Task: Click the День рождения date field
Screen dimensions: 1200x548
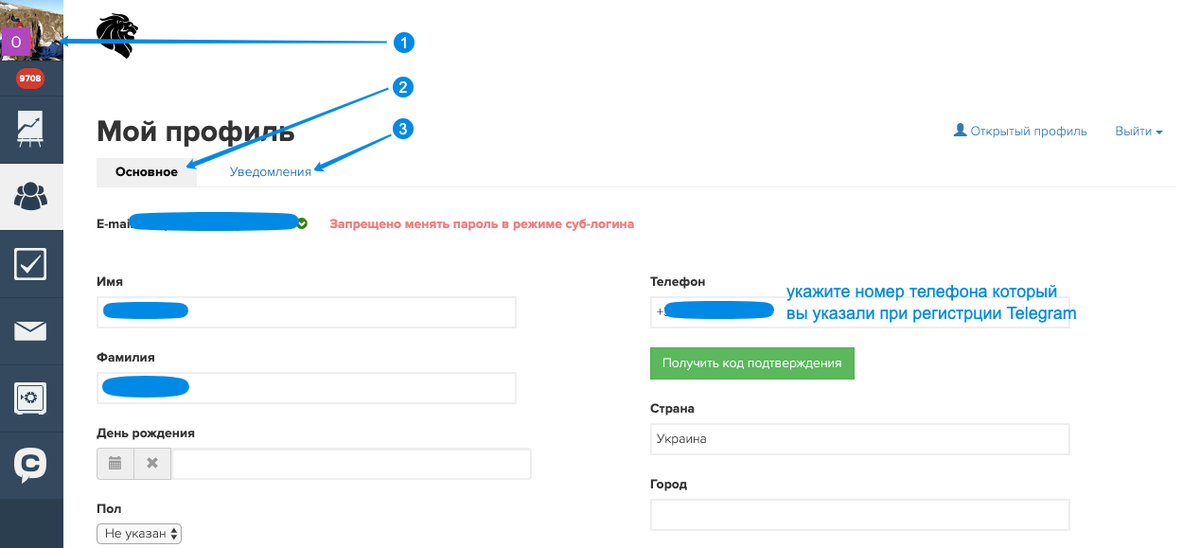Action: tap(350, 463)
